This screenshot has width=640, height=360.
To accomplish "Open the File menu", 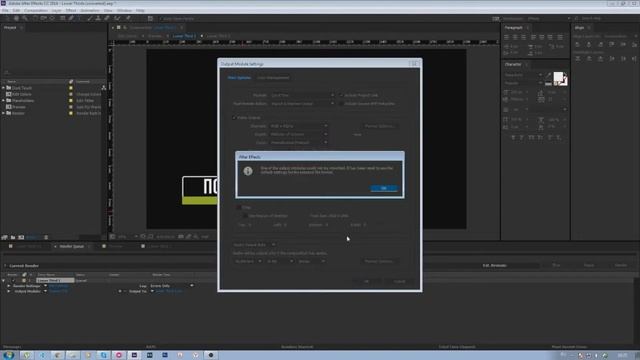I will tap(5, 10).
